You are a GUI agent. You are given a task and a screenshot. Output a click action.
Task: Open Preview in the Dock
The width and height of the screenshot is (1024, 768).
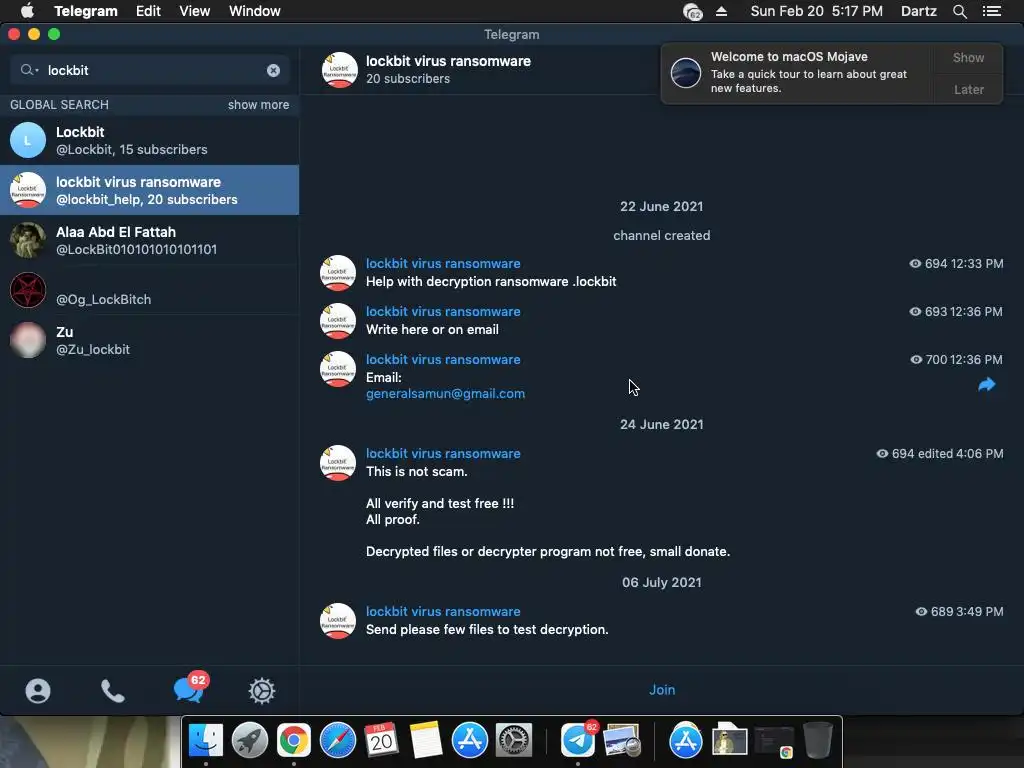coord(622,741)
